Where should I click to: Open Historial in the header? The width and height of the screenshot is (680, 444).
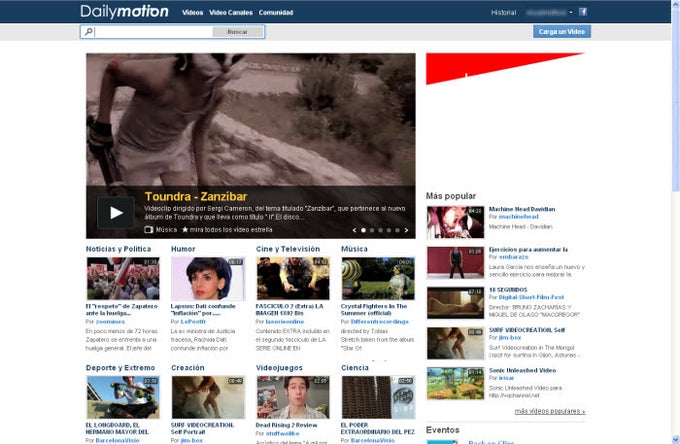pyautogui.click(x=503, y=13)
